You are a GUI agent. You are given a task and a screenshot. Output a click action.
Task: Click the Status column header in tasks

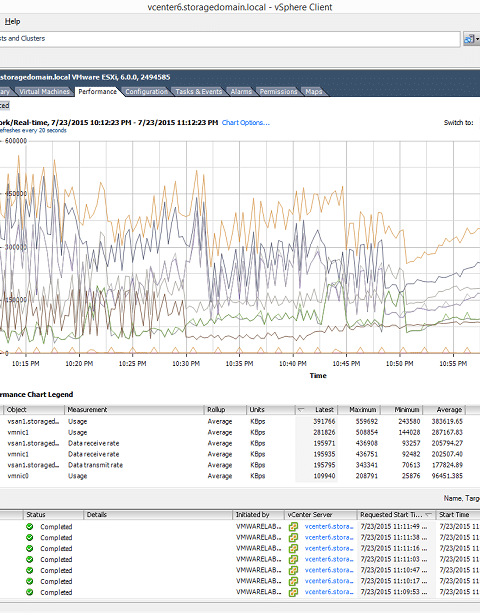coord(53,514)
